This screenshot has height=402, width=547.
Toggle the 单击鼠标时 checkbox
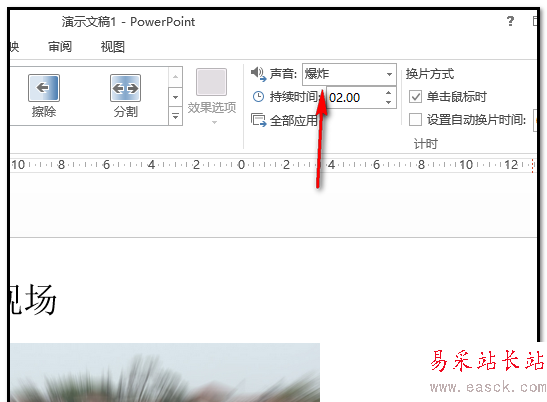pos(415,97)
